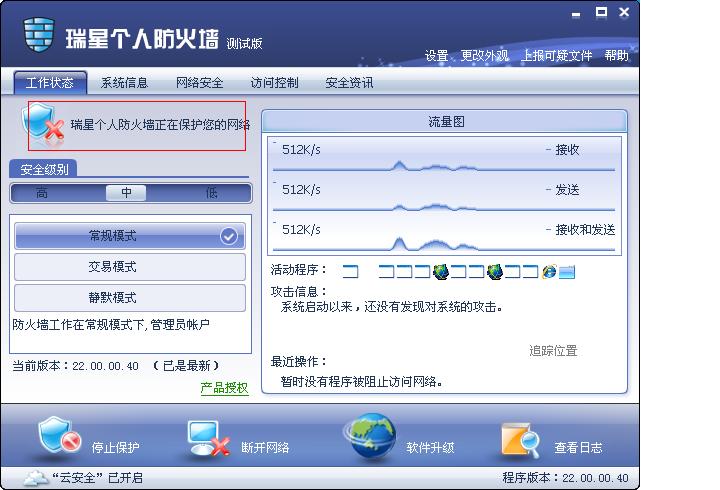
Task: Click the (已是最新) status text
Action: [186, 366]
